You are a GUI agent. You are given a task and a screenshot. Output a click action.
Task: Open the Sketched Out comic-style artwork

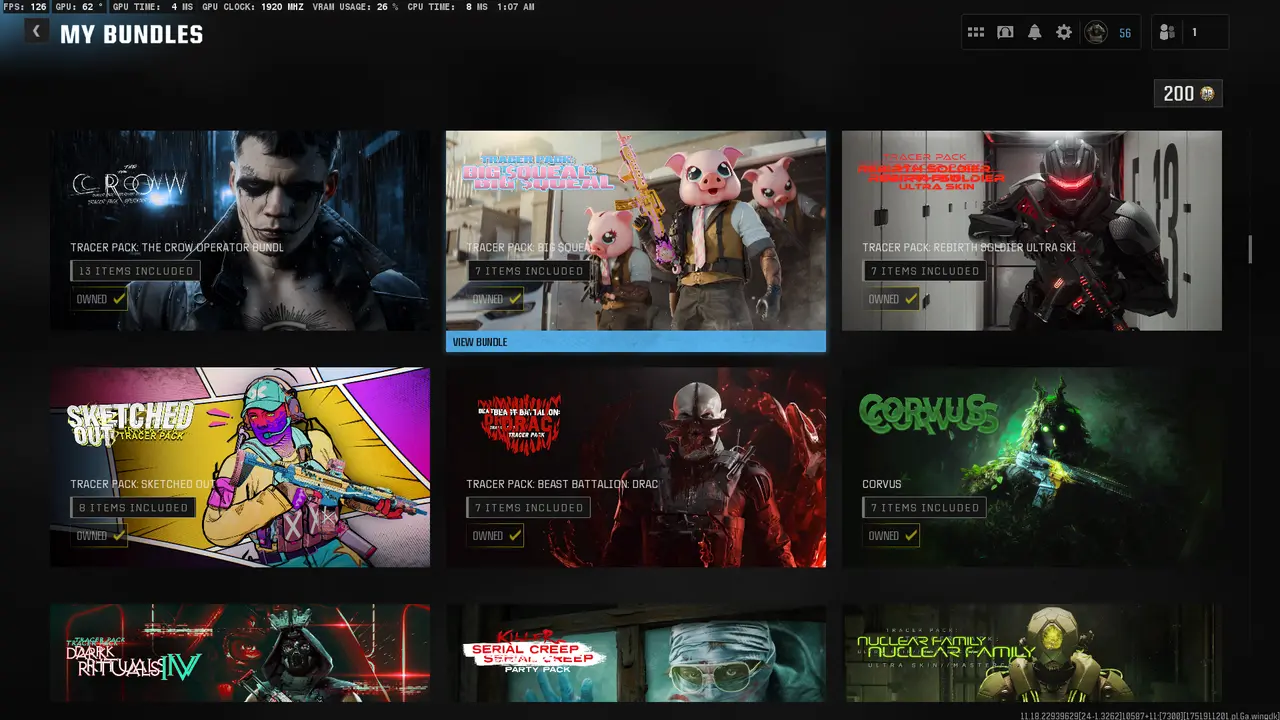click(x=240, y=467)
